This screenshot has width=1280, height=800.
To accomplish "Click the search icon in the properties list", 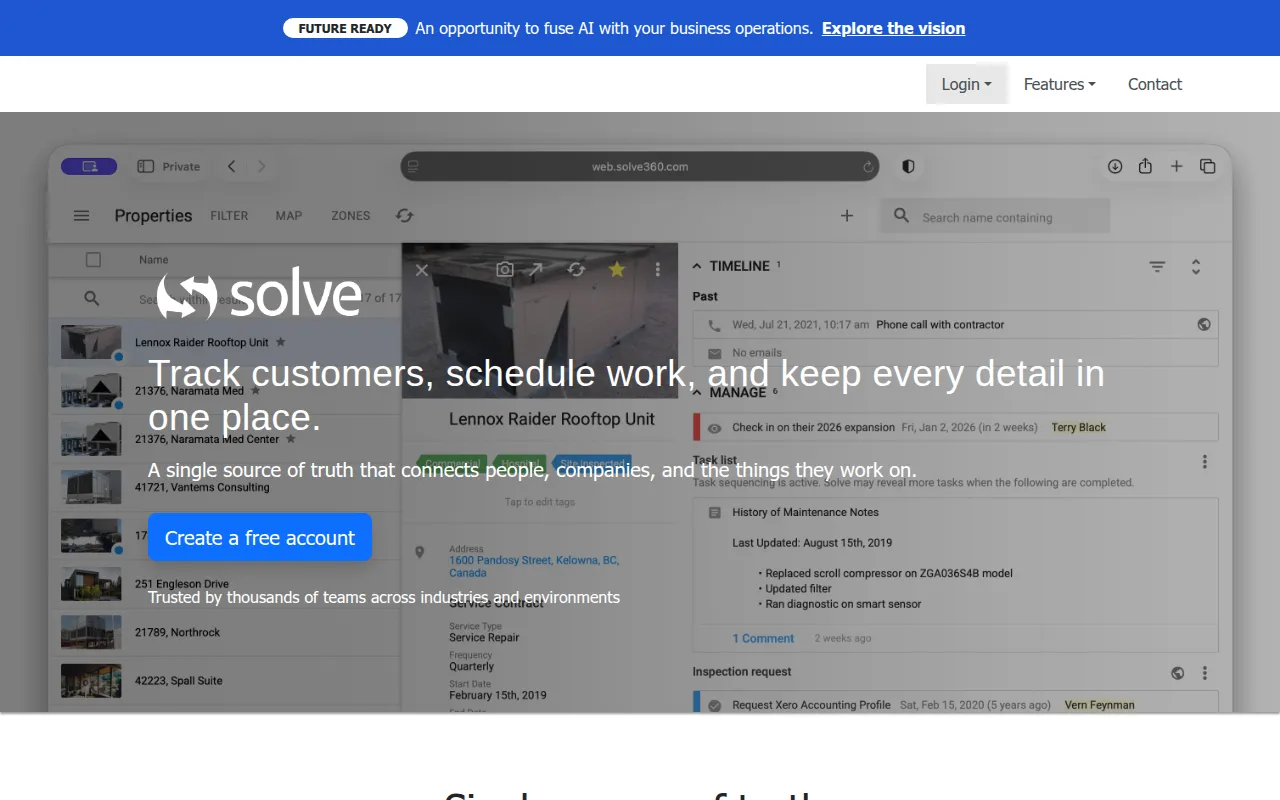I will pos(91,298).
